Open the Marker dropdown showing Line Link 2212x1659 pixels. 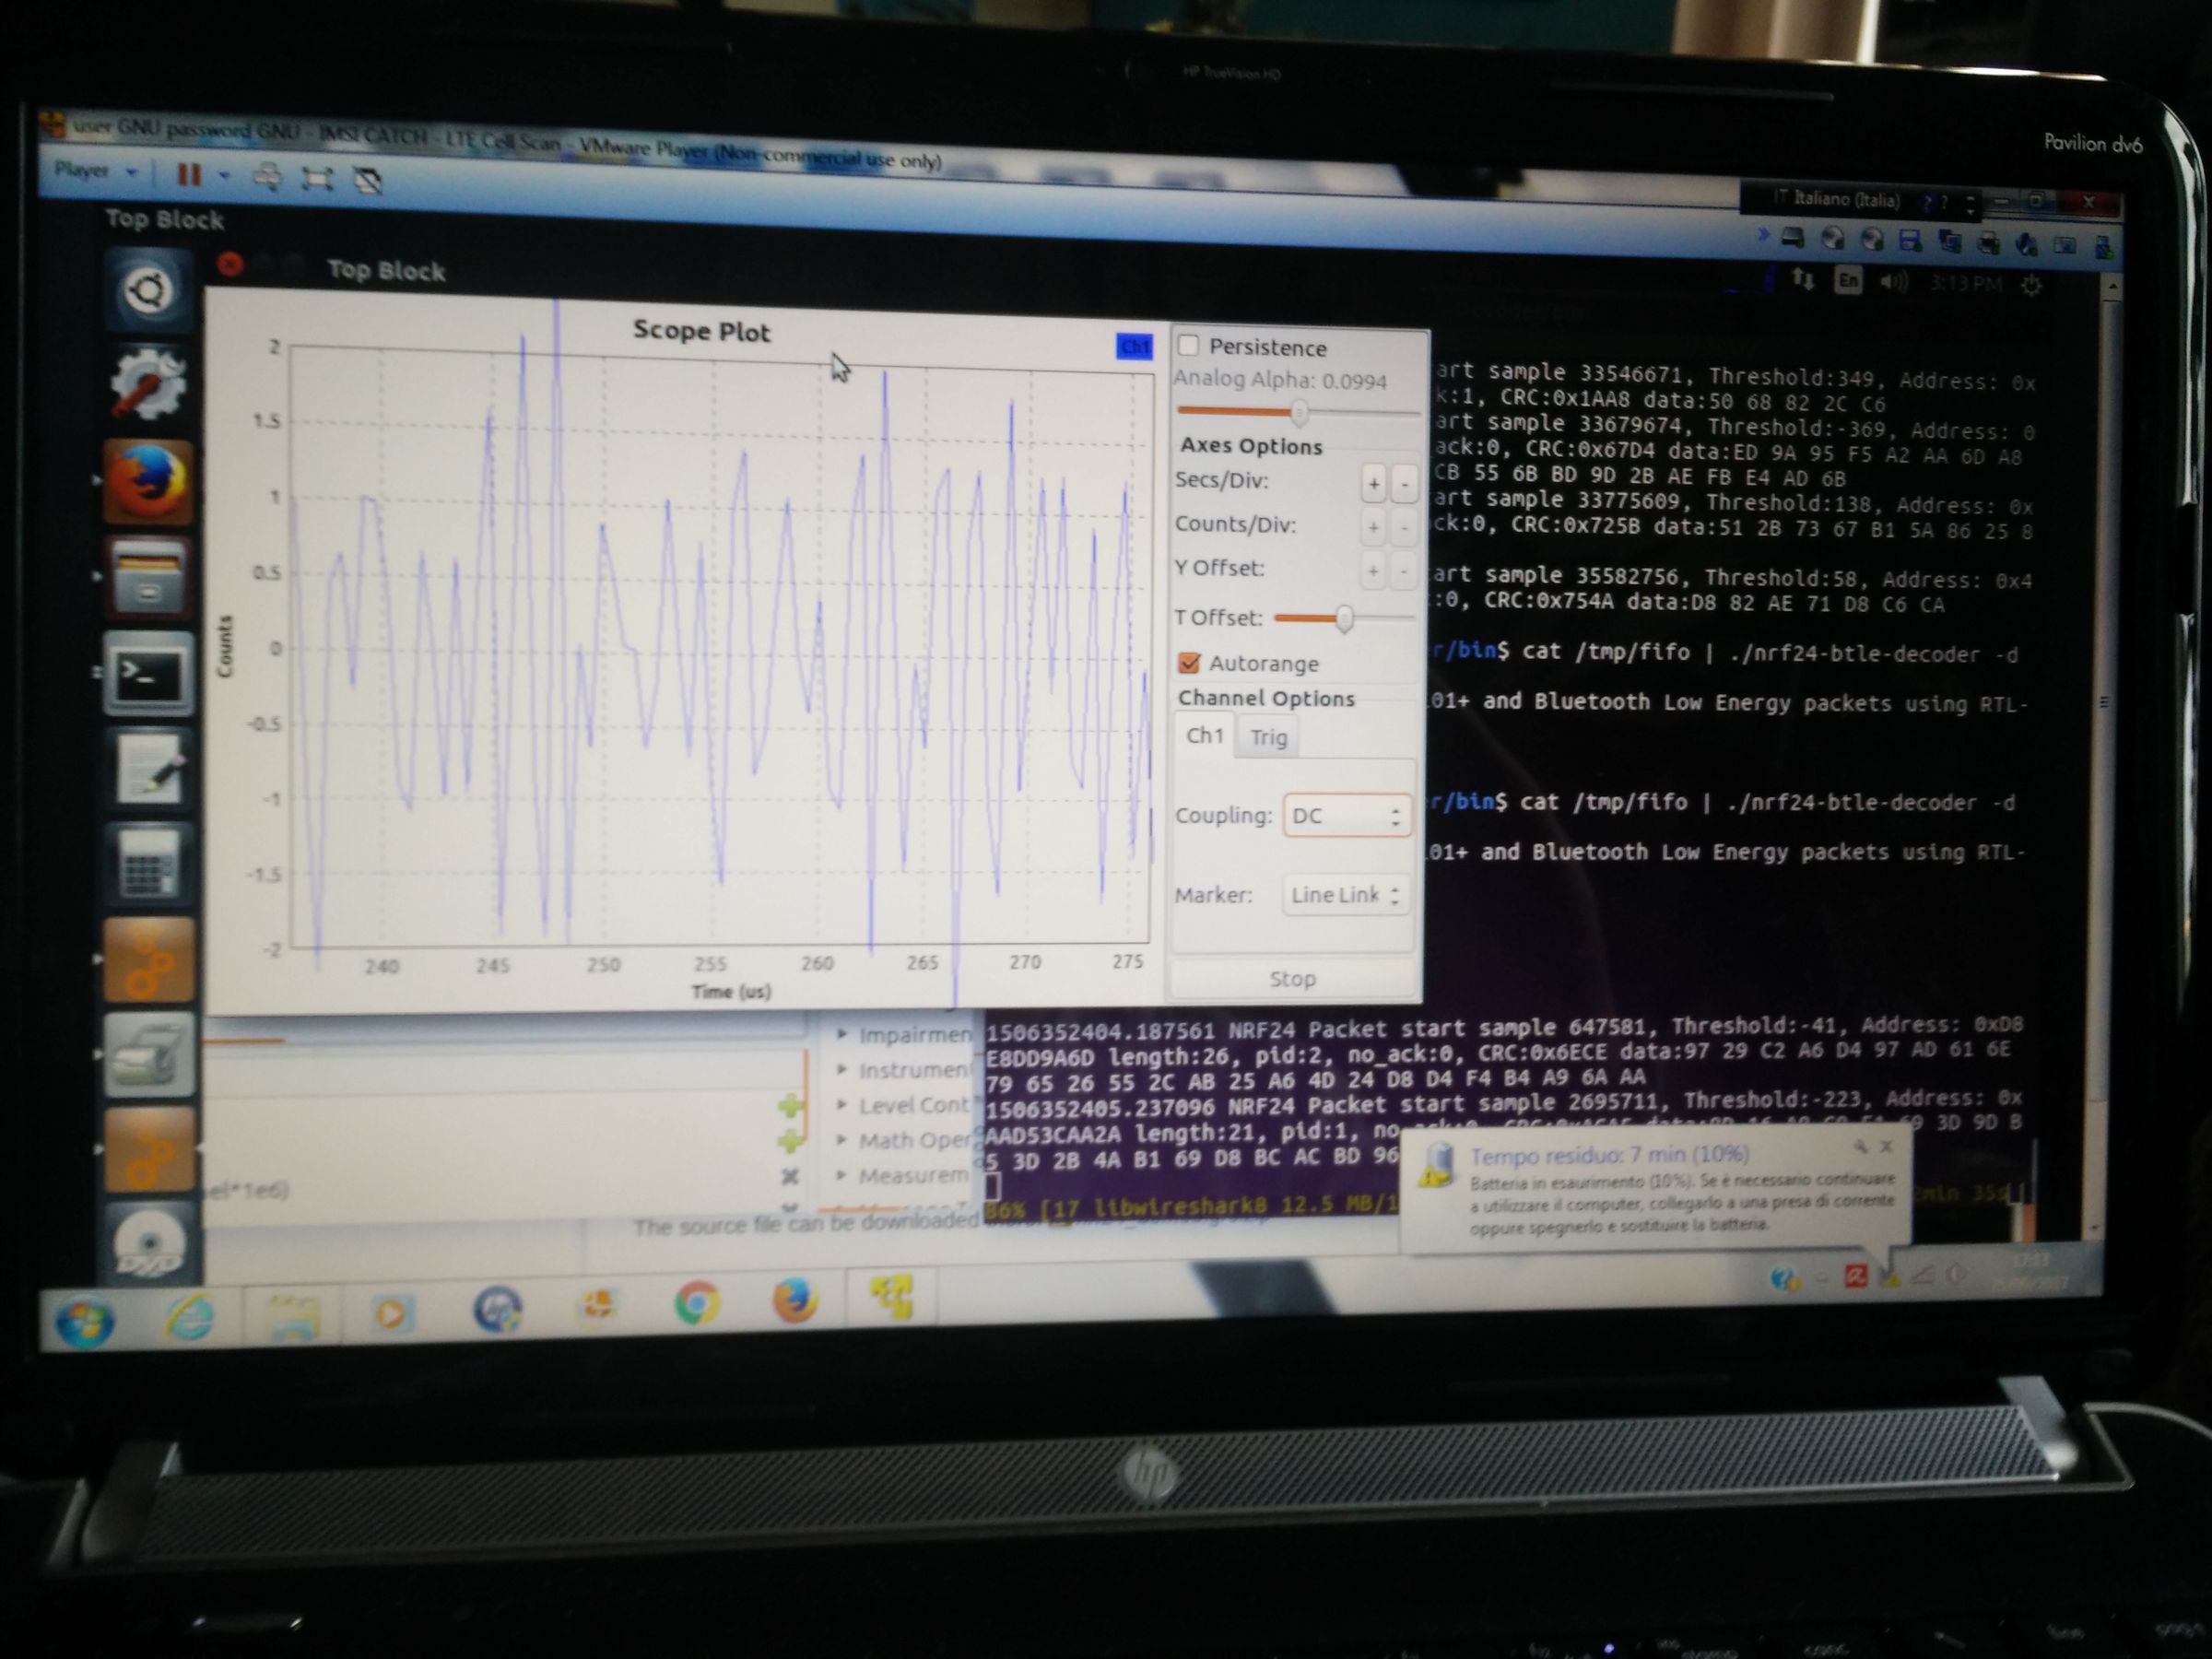(x=1345, y=895)
